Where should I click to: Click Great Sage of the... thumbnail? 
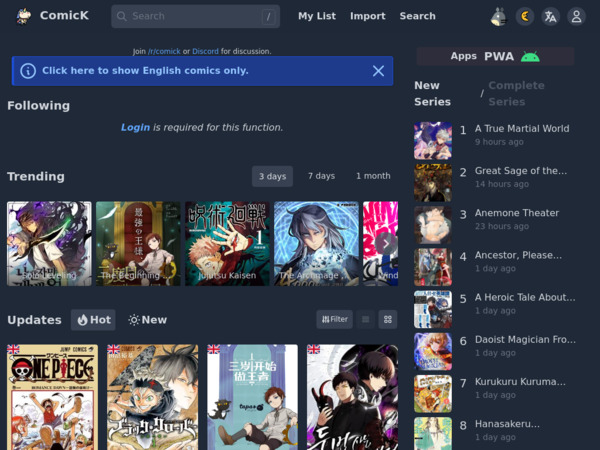point(433,183)
